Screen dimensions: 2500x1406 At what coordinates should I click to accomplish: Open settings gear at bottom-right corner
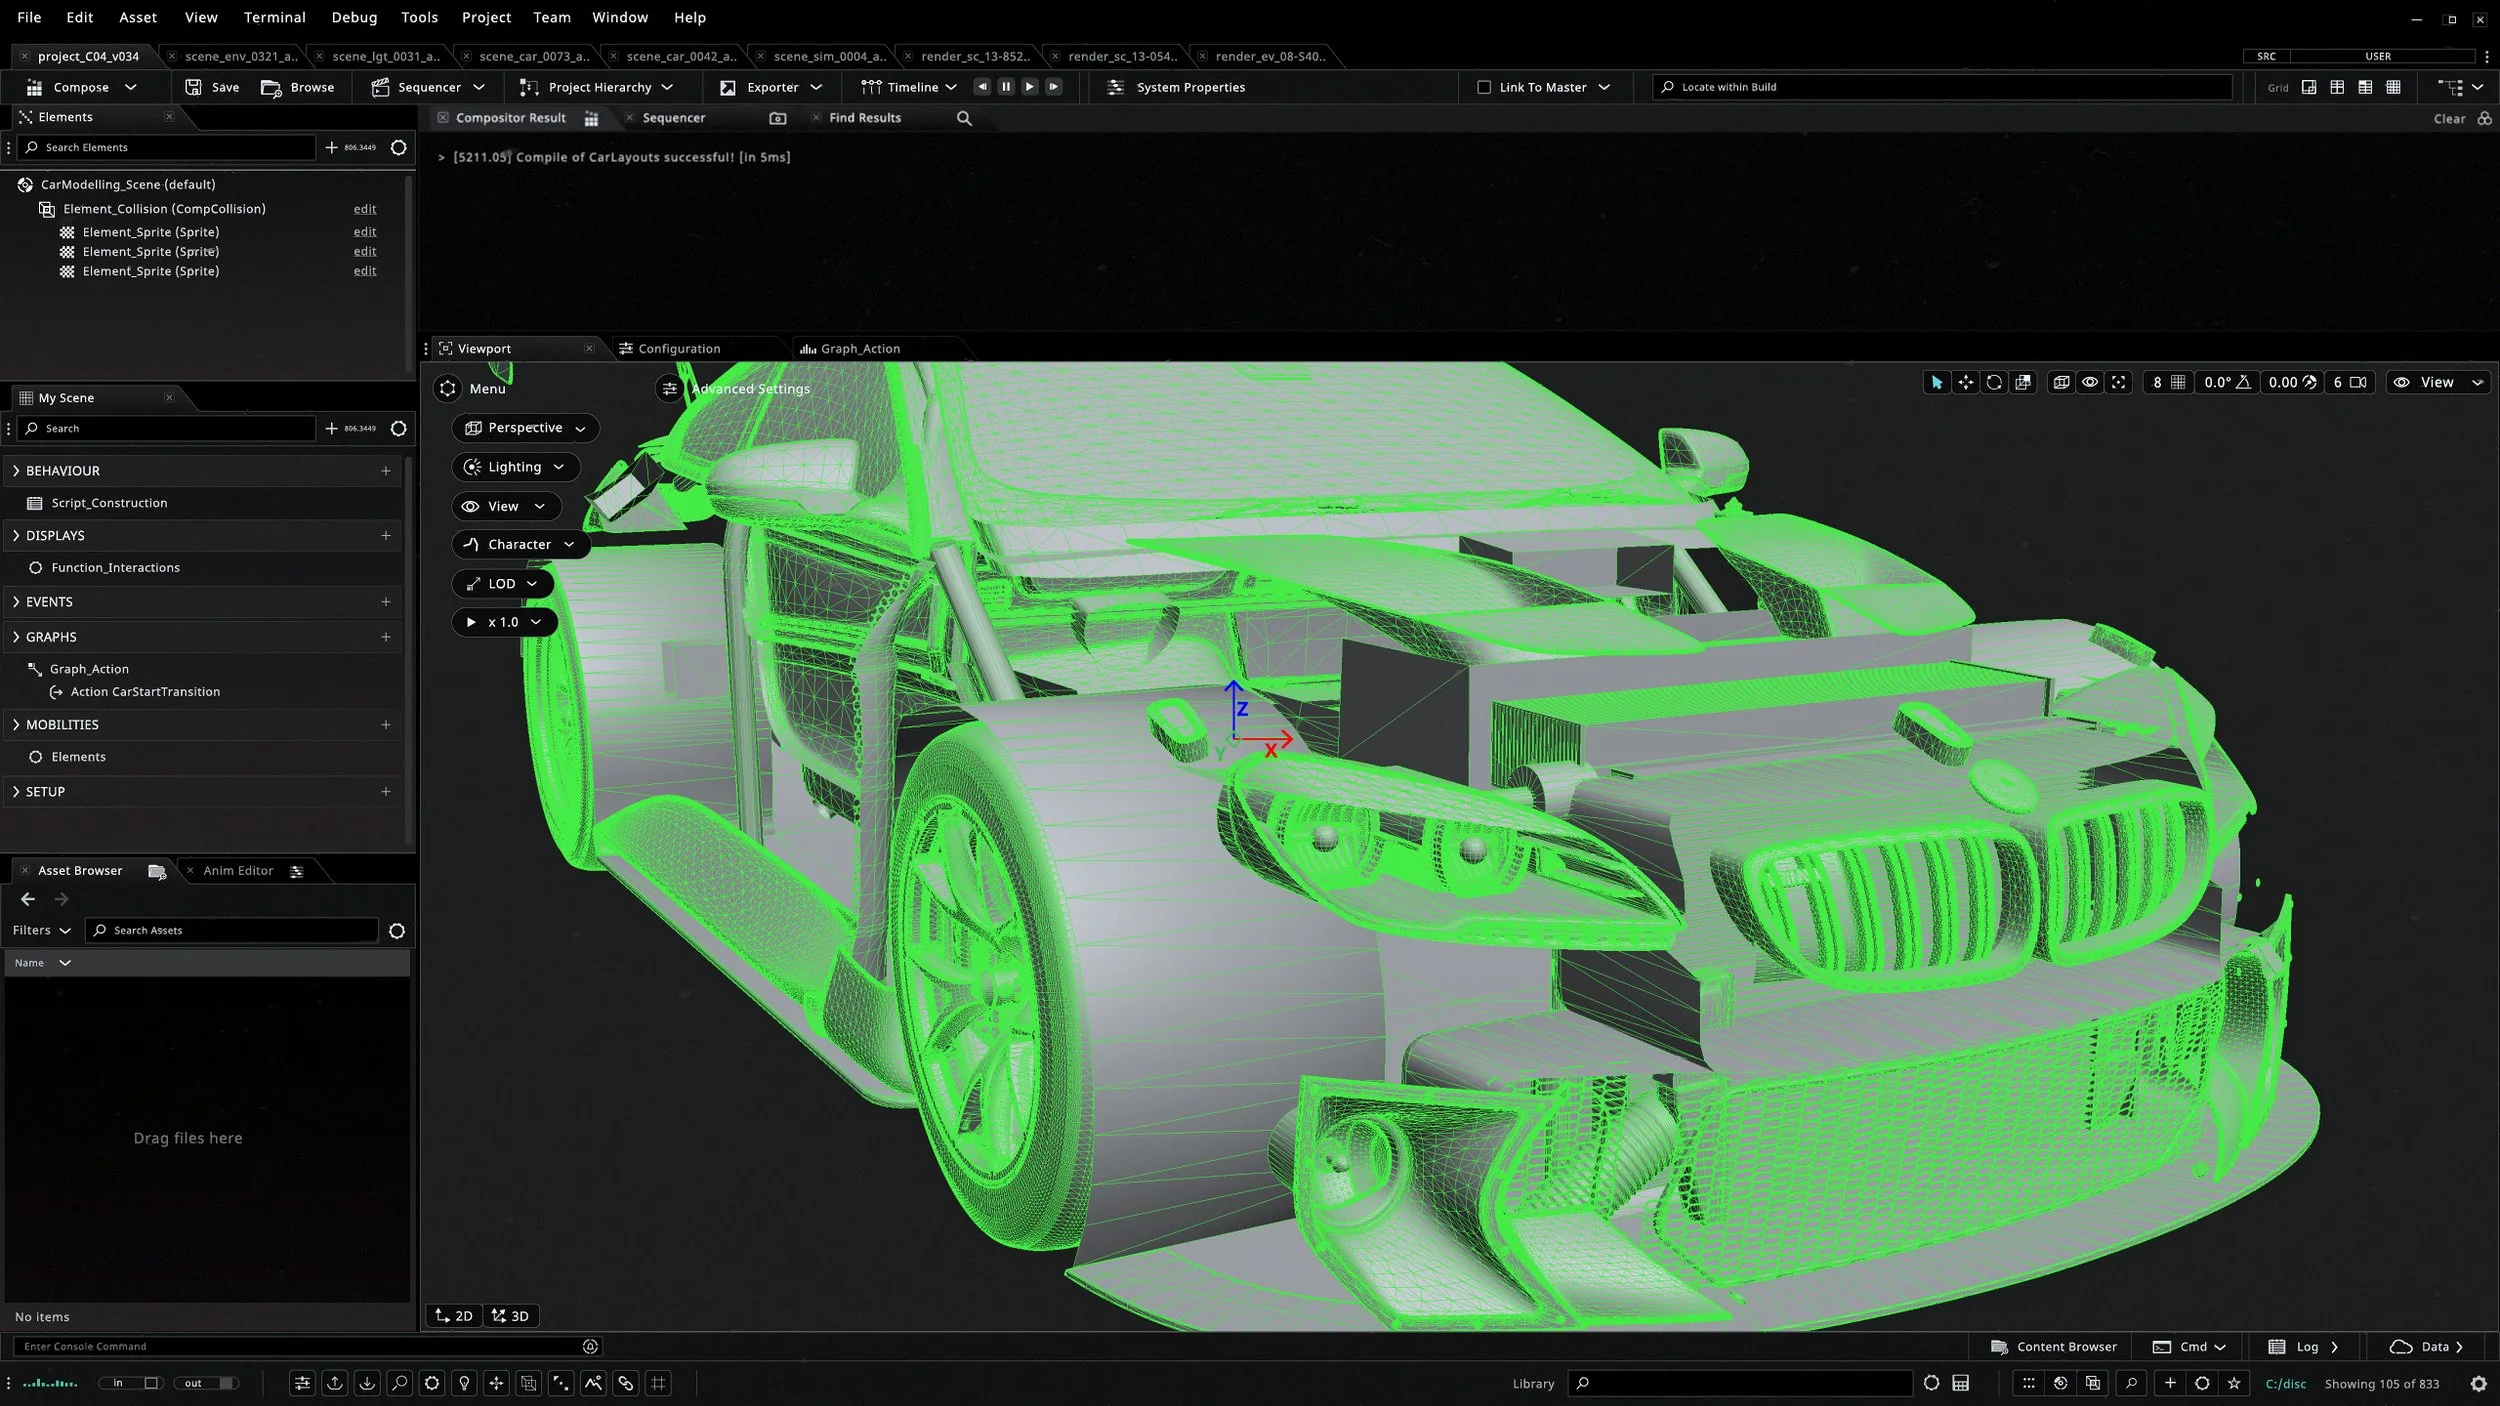point(2478,1383)
